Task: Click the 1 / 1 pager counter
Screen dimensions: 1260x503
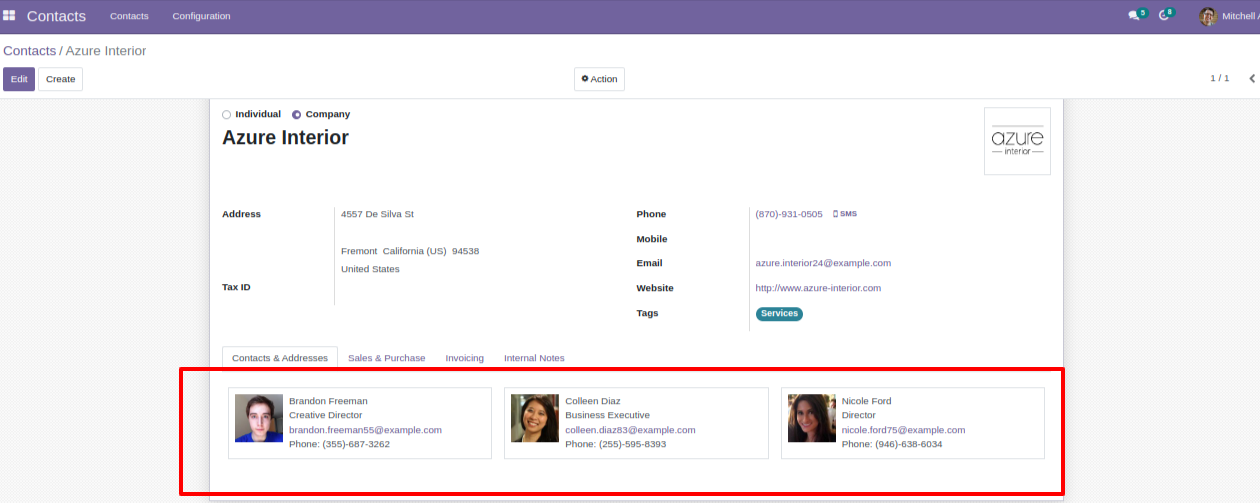Action: pyautogui.click(x=1220, y=78)
